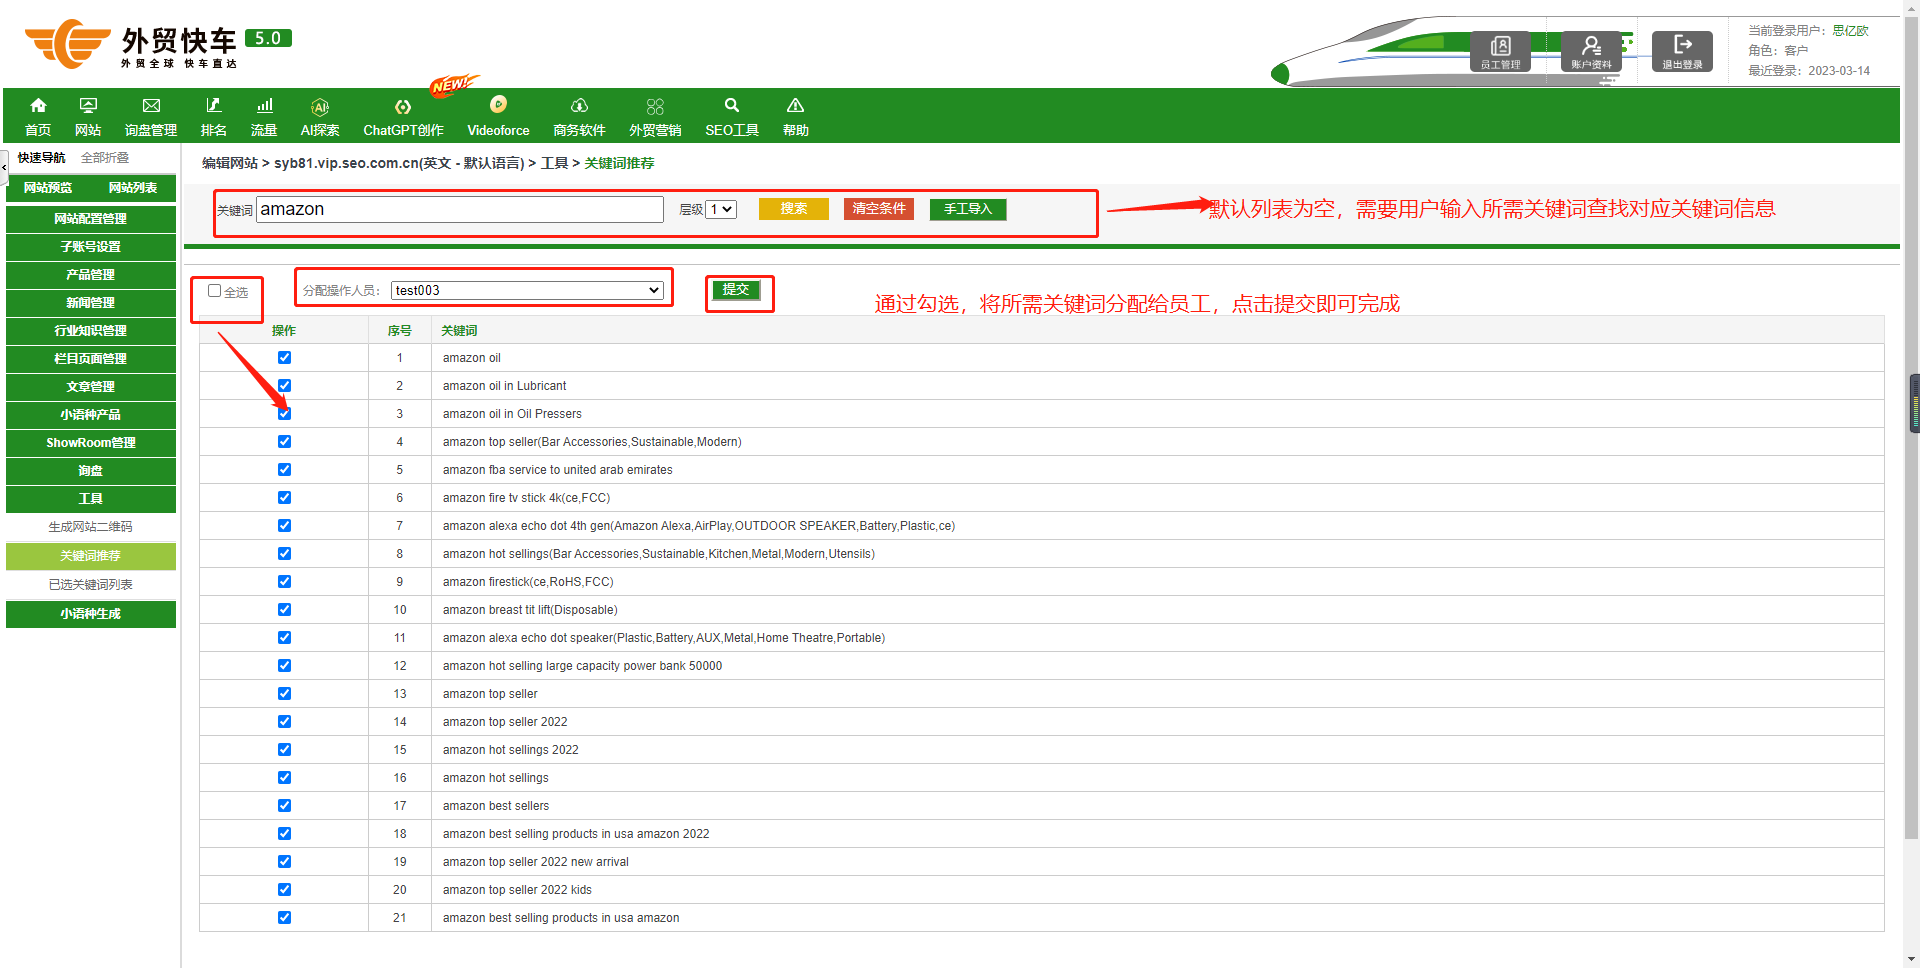Click the 关键词 input field containing amazon
Screen dimensions: 1920x968
point(460,209)
